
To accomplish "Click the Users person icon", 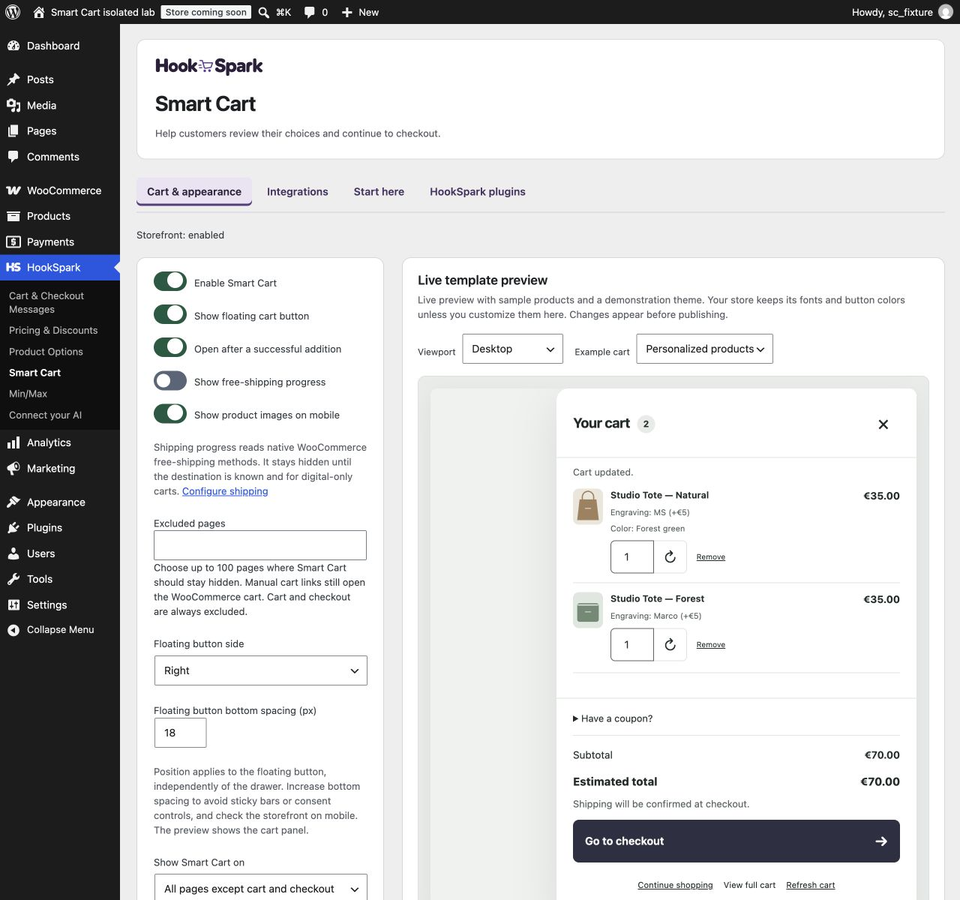I will click(x=13, y=553).
